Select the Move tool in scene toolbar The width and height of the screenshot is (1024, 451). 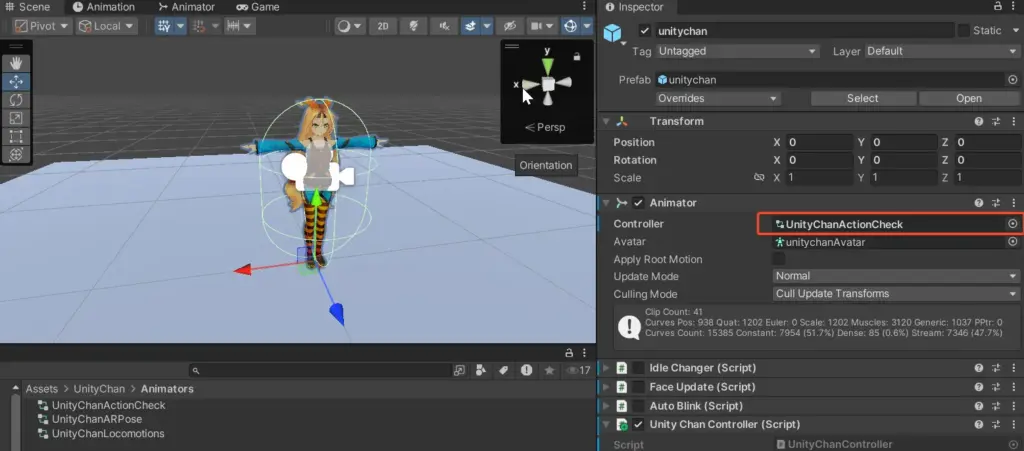[16, 82]
